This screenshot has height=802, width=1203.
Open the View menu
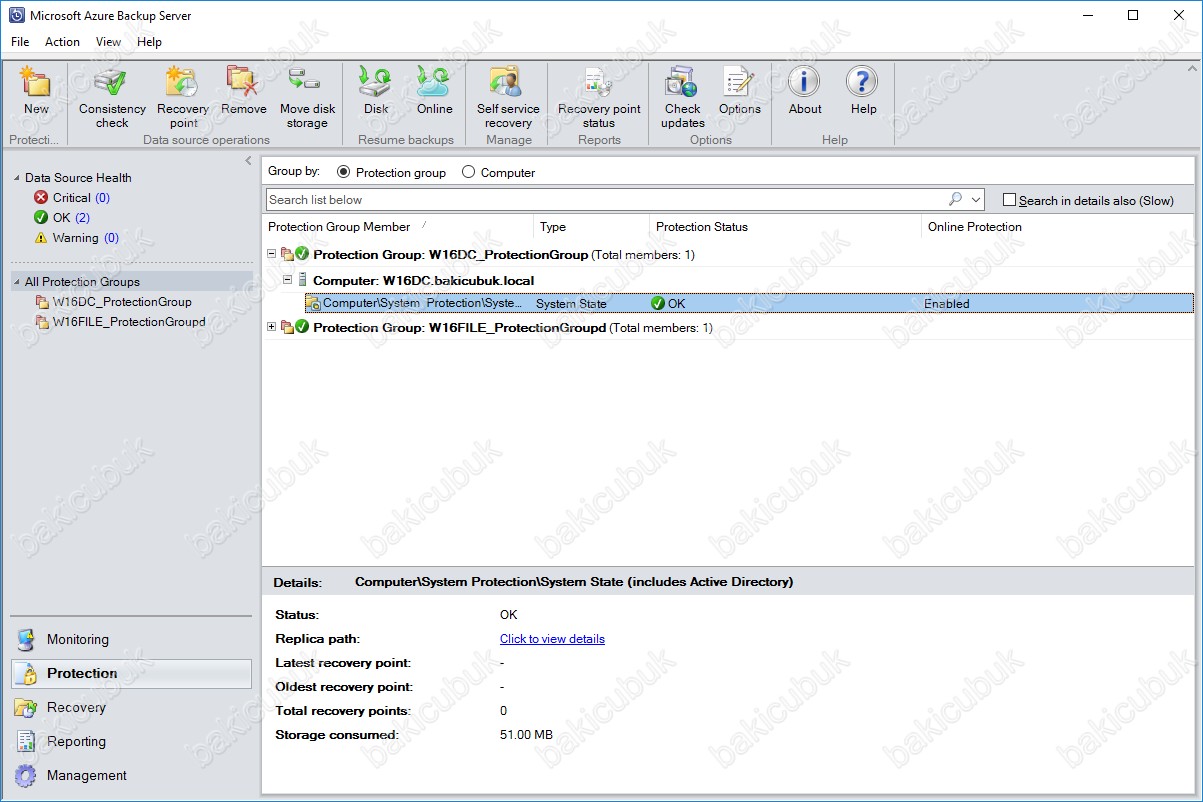pos(108,42)
